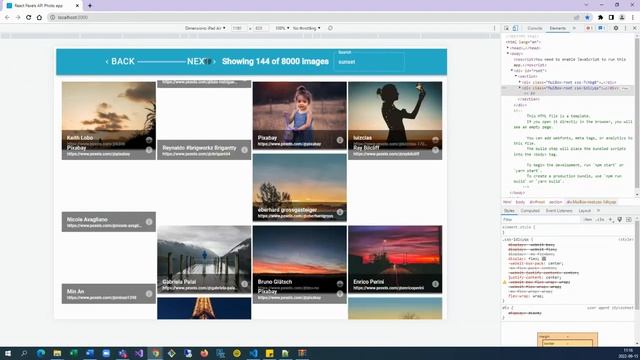The height and width of the screenshot is (360, 640).
Task: Open the Dimensions iPad Air dropdown
Action: pos(205,28)
